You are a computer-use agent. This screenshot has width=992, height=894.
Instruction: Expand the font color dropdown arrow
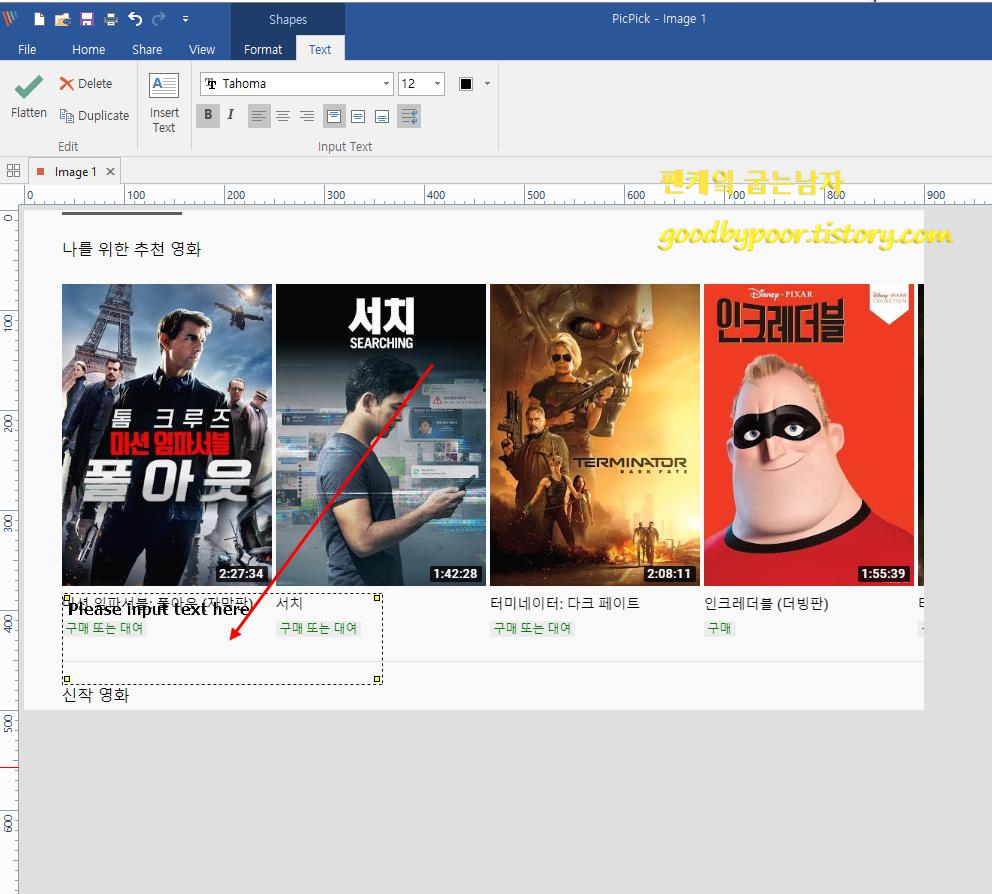[487, 84]
